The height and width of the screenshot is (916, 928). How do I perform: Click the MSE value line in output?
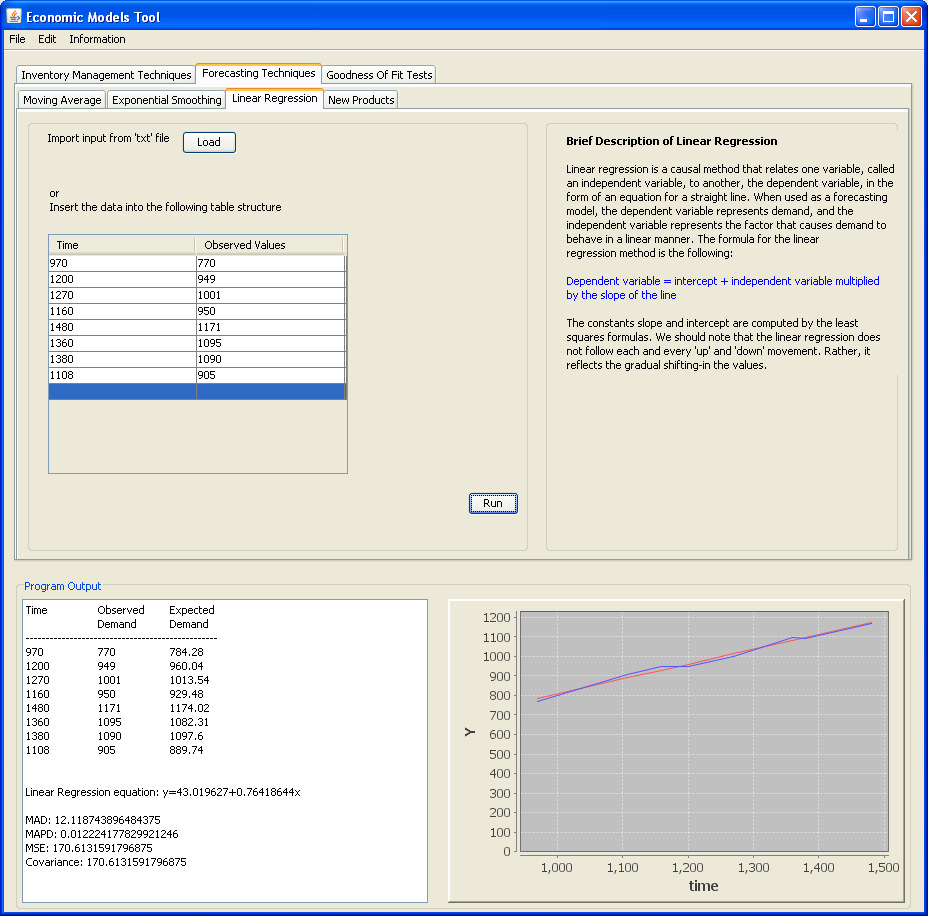[x=89, y=848]
